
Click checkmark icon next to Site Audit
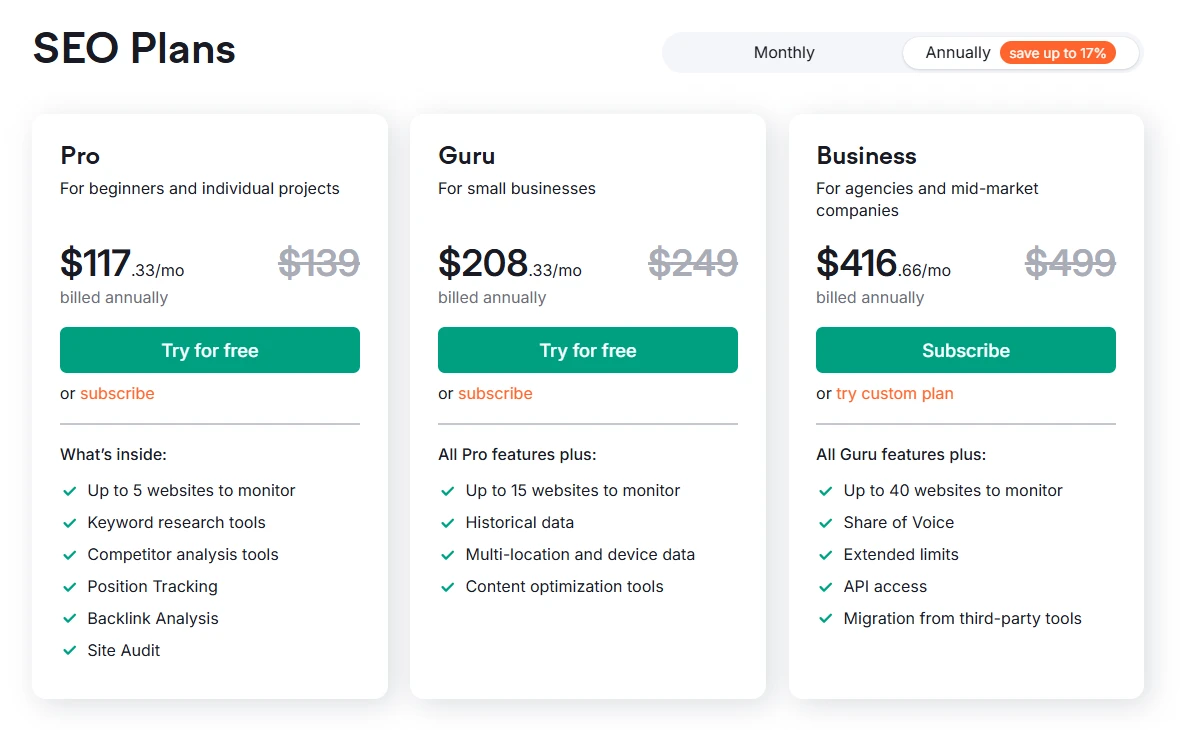[70, 651]
